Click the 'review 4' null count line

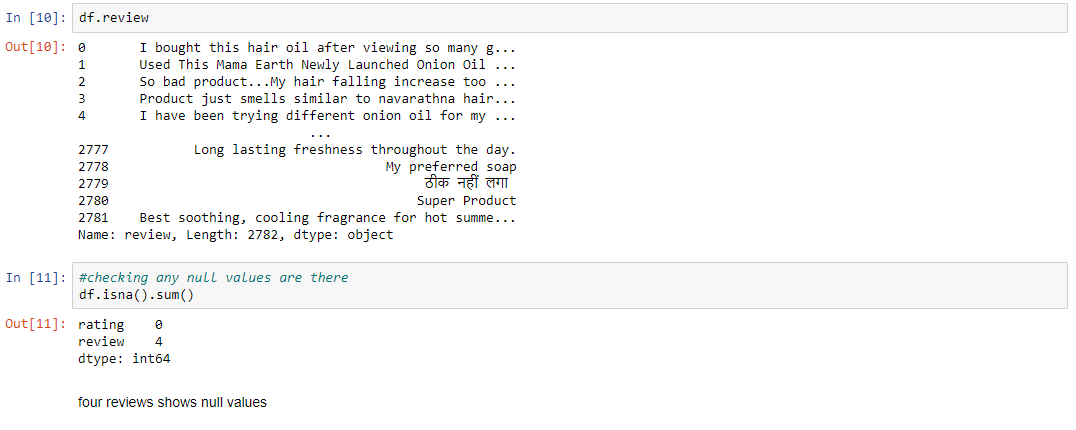pos(121,342)
